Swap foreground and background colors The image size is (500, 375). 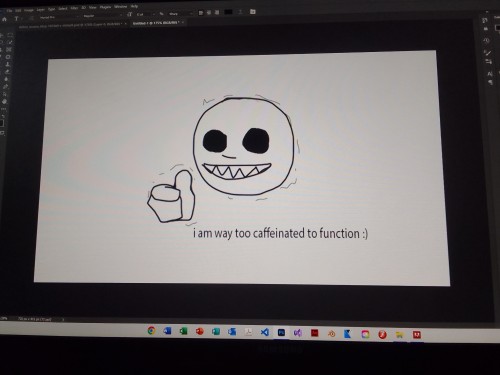[x=3, y=116]
